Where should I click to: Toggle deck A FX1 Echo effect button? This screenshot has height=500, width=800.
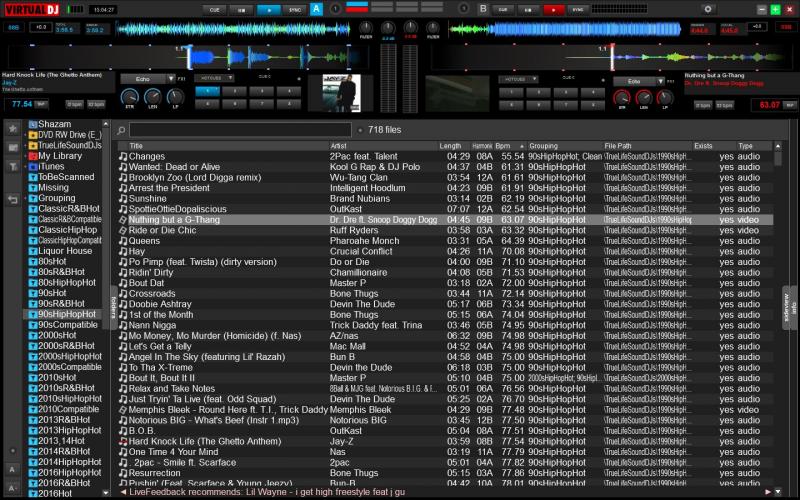coord(143,79)
